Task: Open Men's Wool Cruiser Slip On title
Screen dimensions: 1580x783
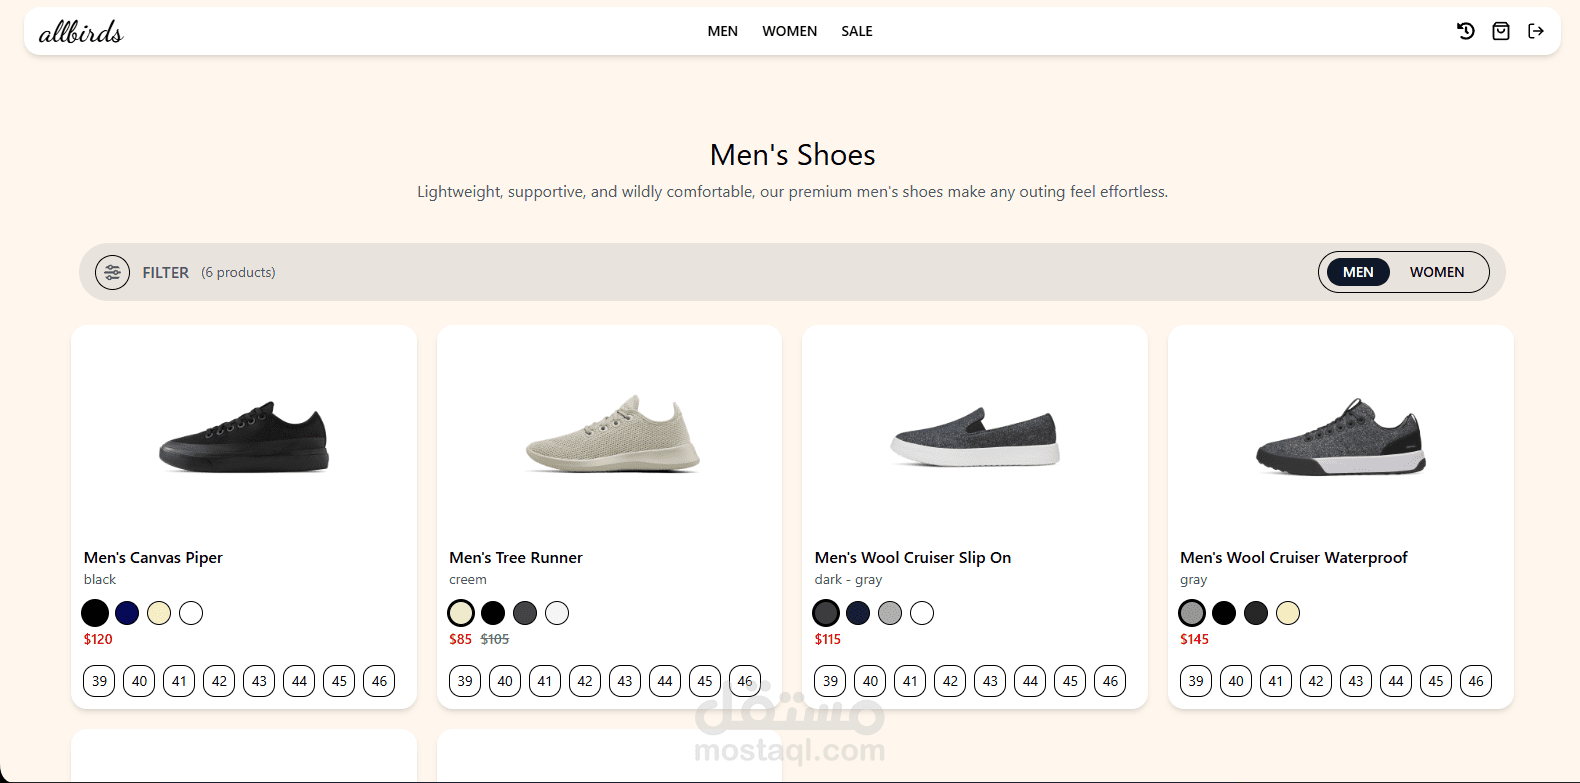Action: coord(912,557)
